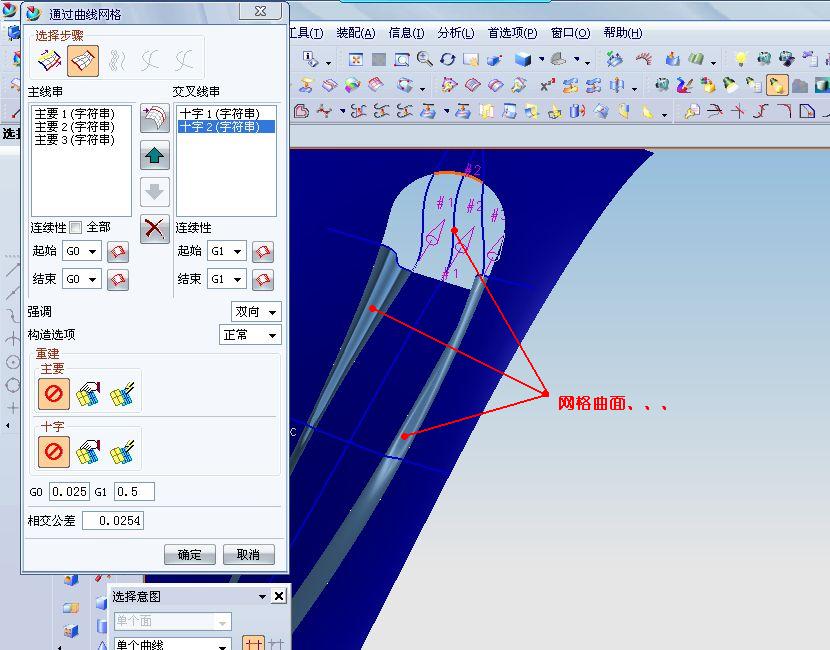Select the cross strings selection step icon
This screenshot has height=650, width=830.
point(83,61)
